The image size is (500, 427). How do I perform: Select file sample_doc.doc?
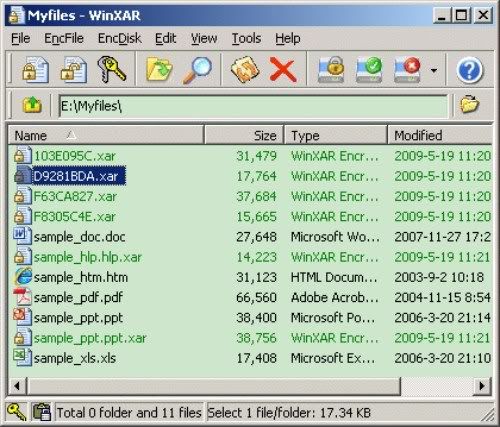coord(80,237)
